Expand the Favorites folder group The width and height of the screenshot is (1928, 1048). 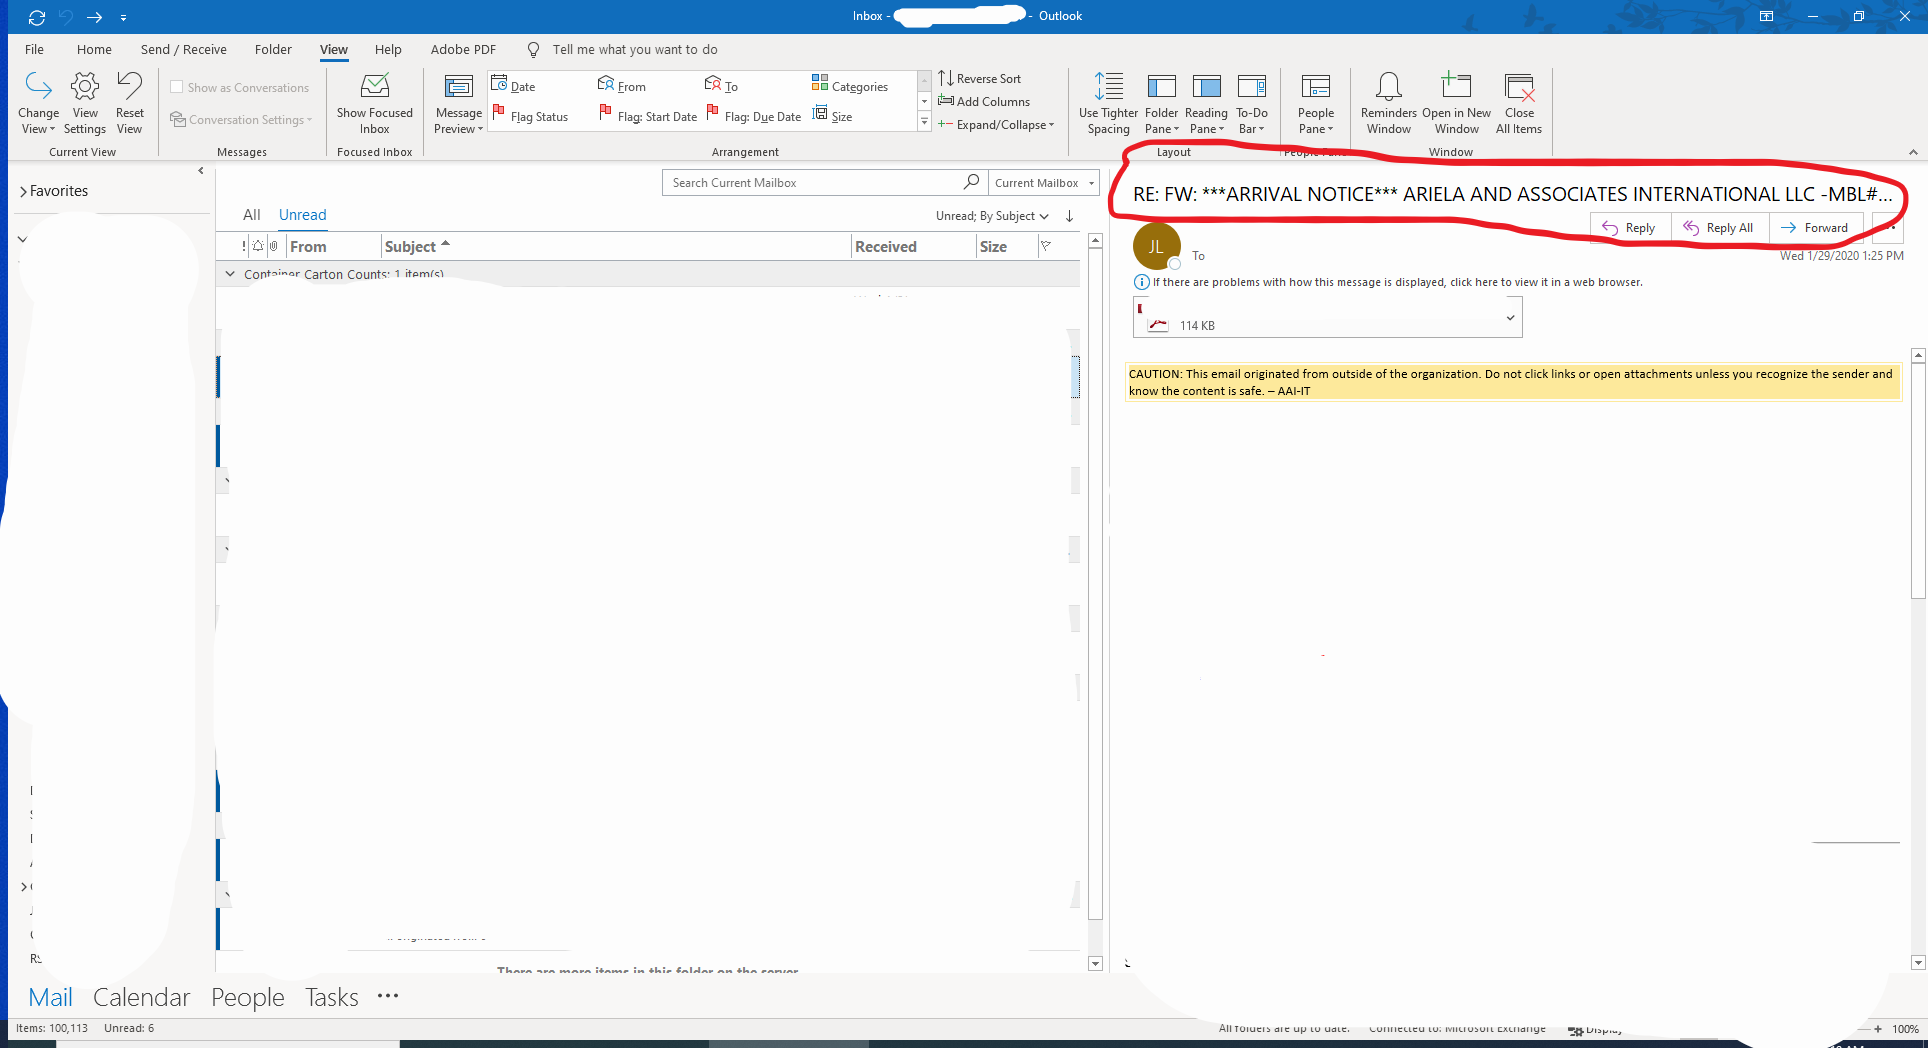[23, 191]
